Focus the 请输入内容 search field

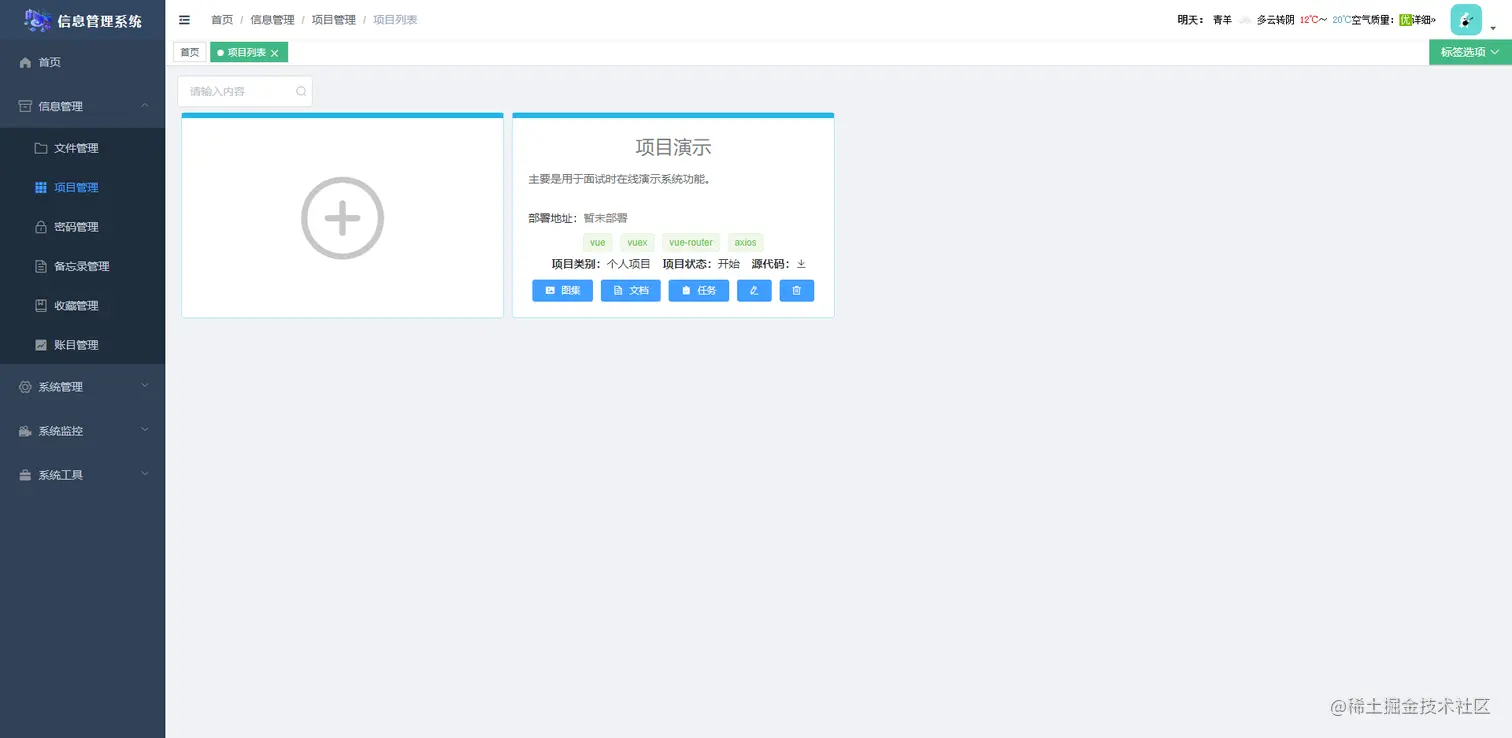[245, 91]
